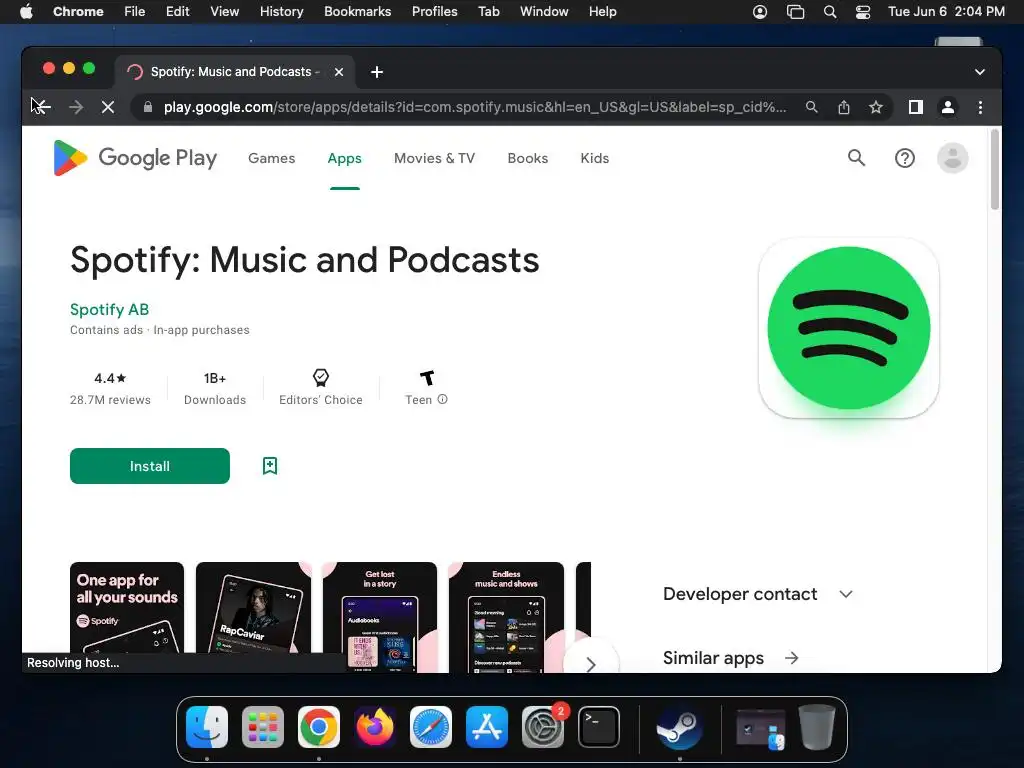Image resolution: width=1024 pixels, height=768 pixels.
Task: Click the share icon in address bar
Action: tap(844, 107)
